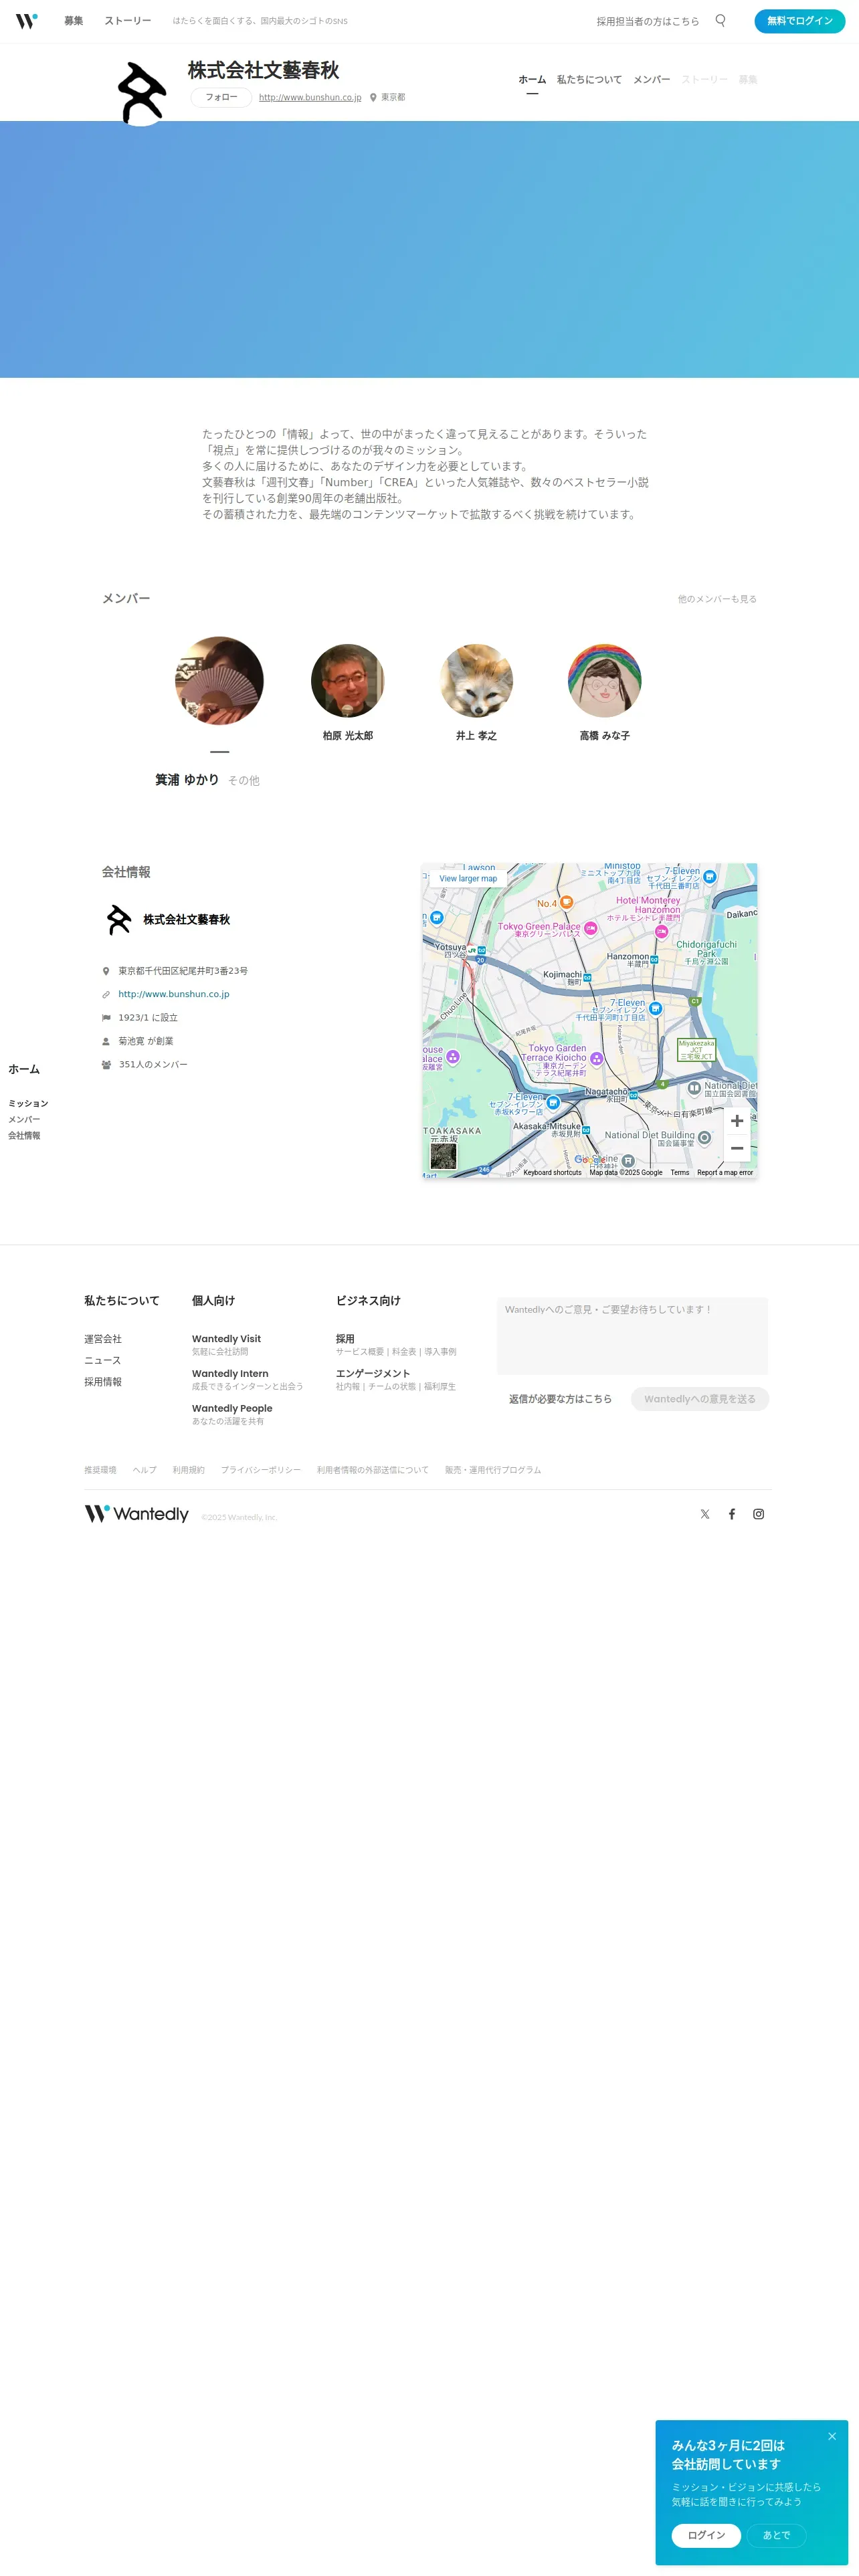Select the 私たちについて tab
The image size is (859, 2576).
point(589,80)
